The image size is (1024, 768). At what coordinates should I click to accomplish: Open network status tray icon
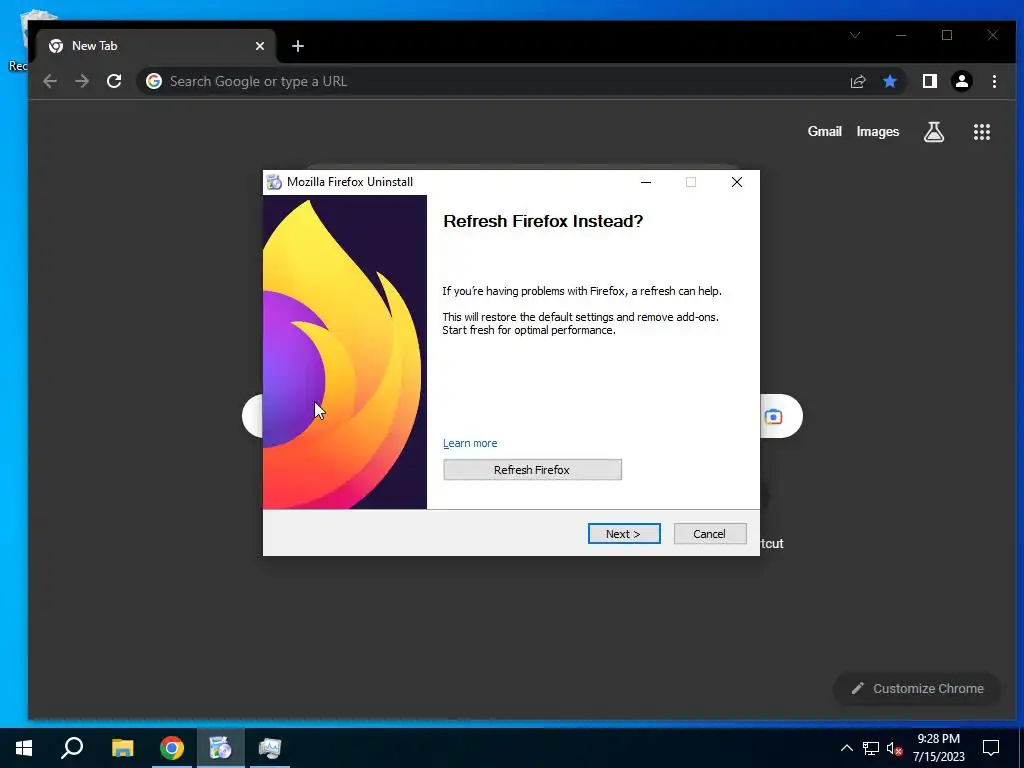point(871,748)
